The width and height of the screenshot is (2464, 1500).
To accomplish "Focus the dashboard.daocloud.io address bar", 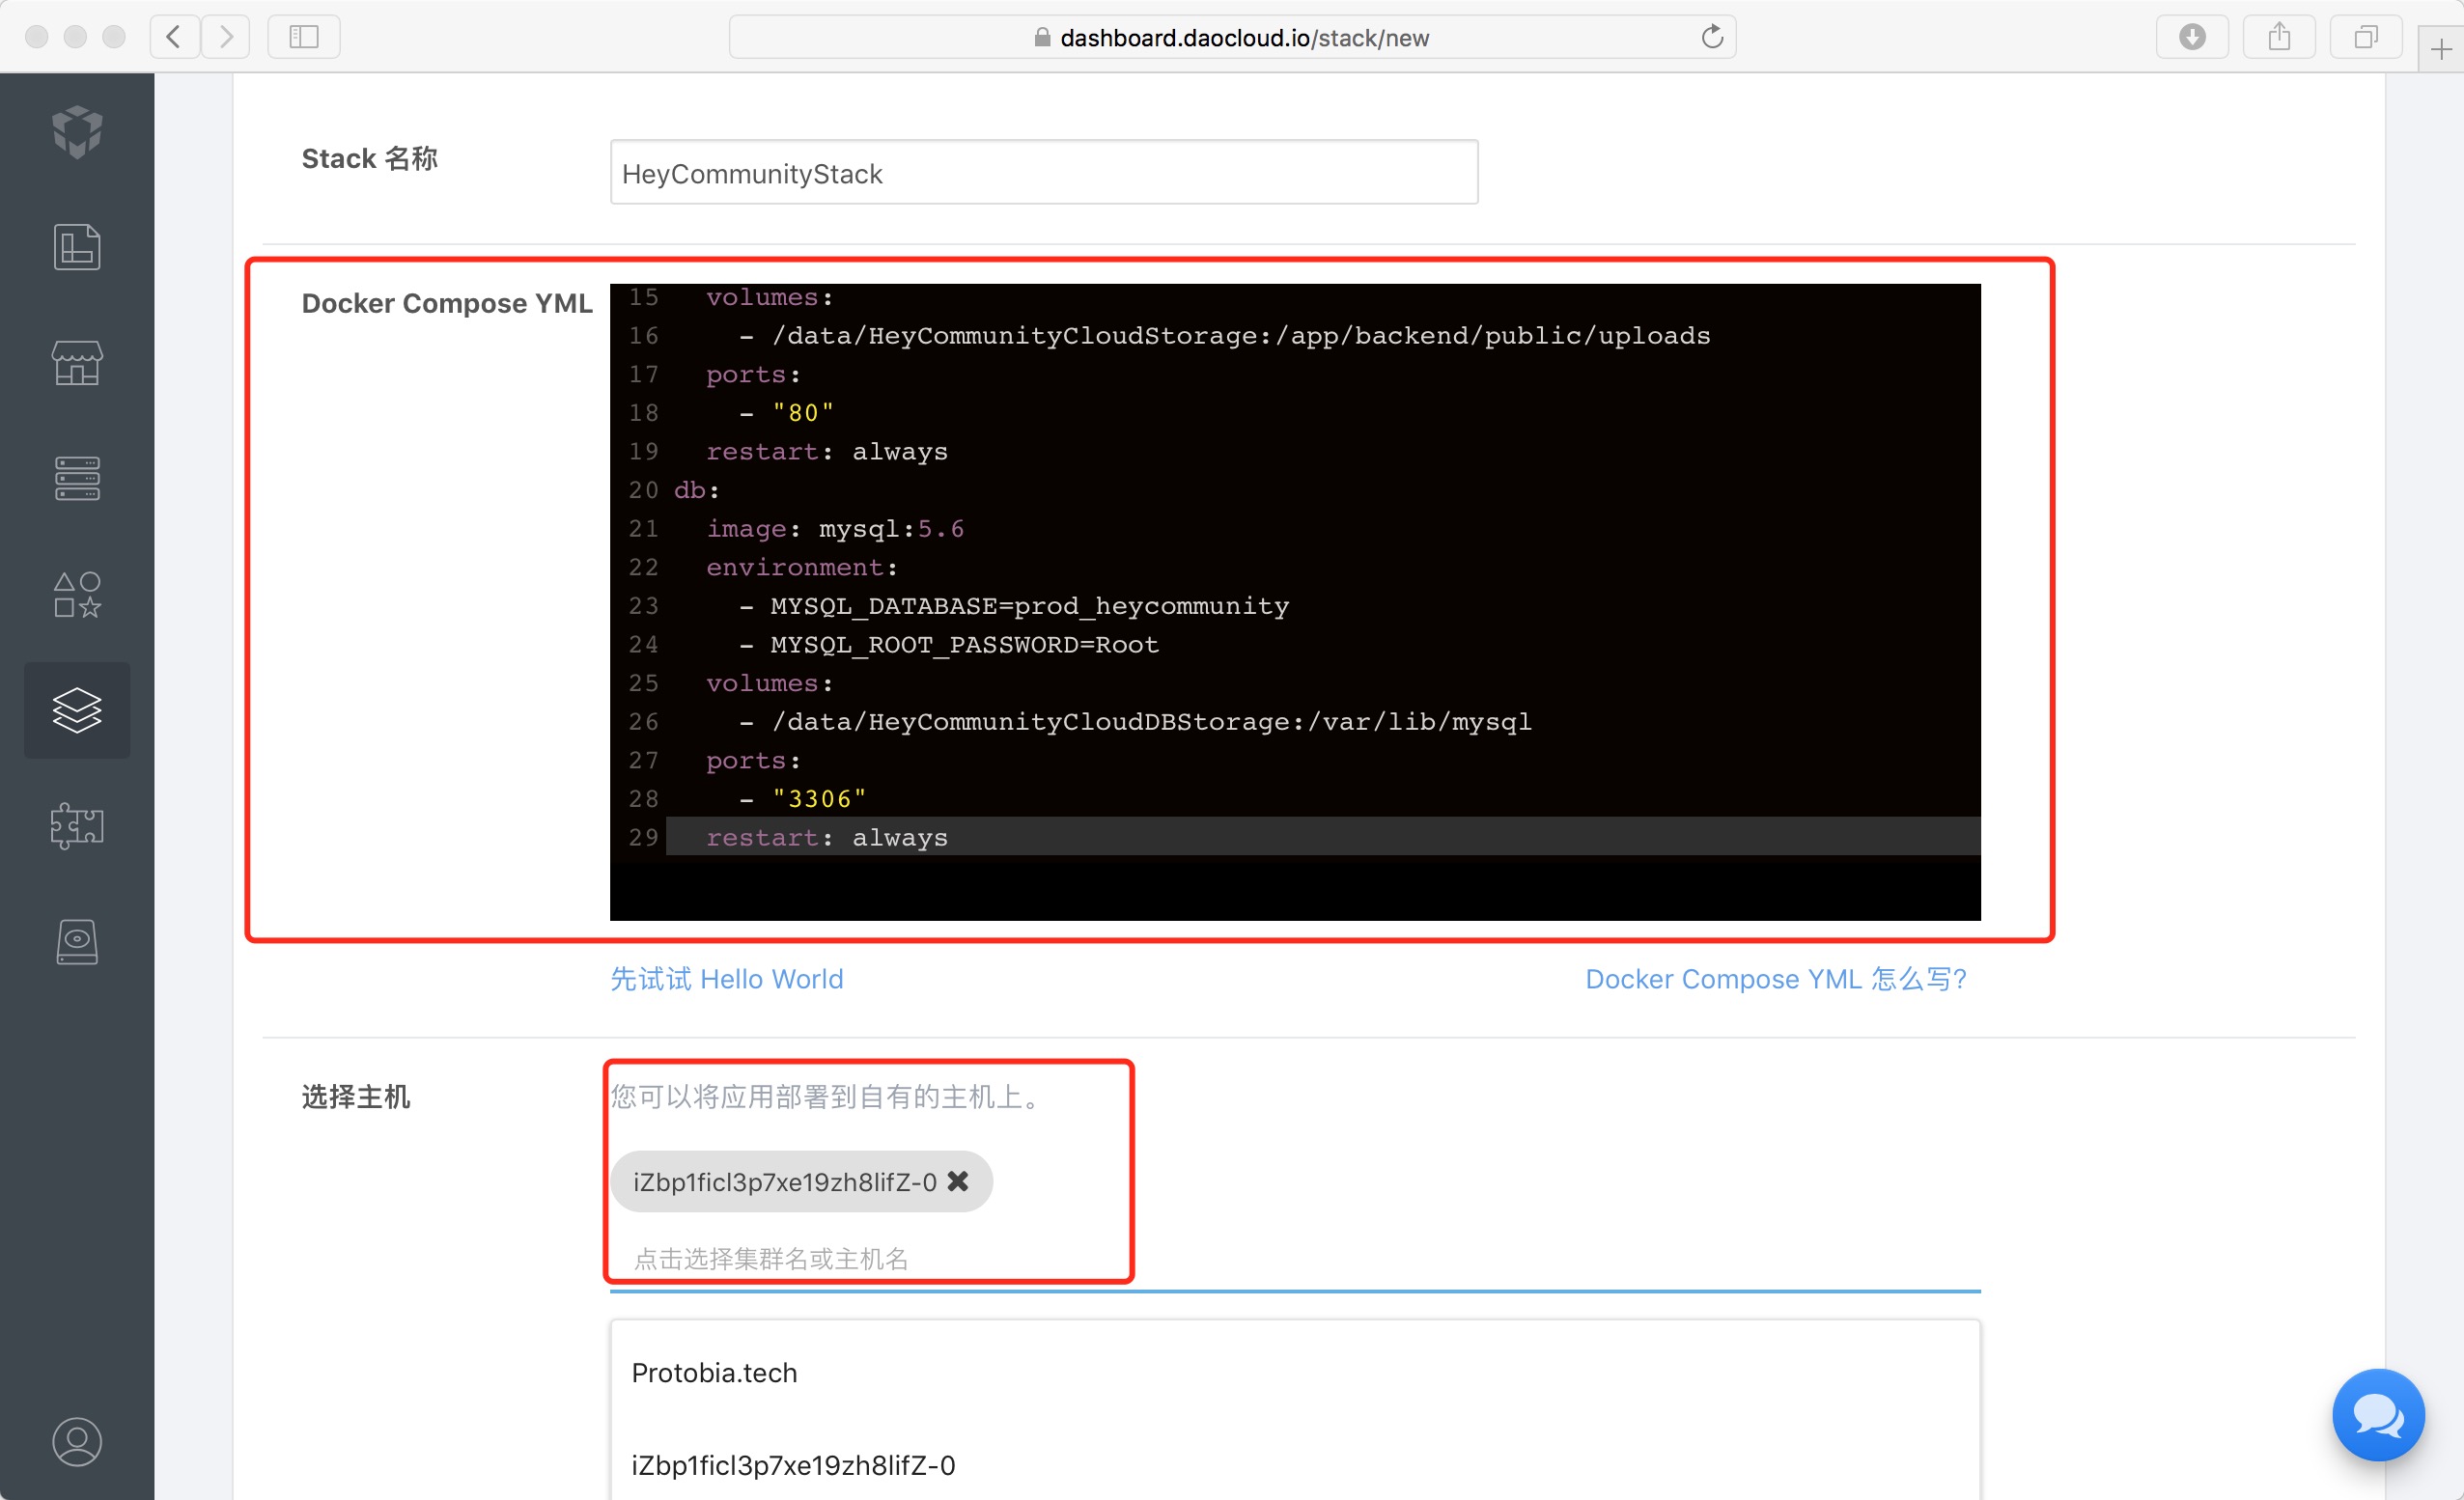I will (1232, 37).
